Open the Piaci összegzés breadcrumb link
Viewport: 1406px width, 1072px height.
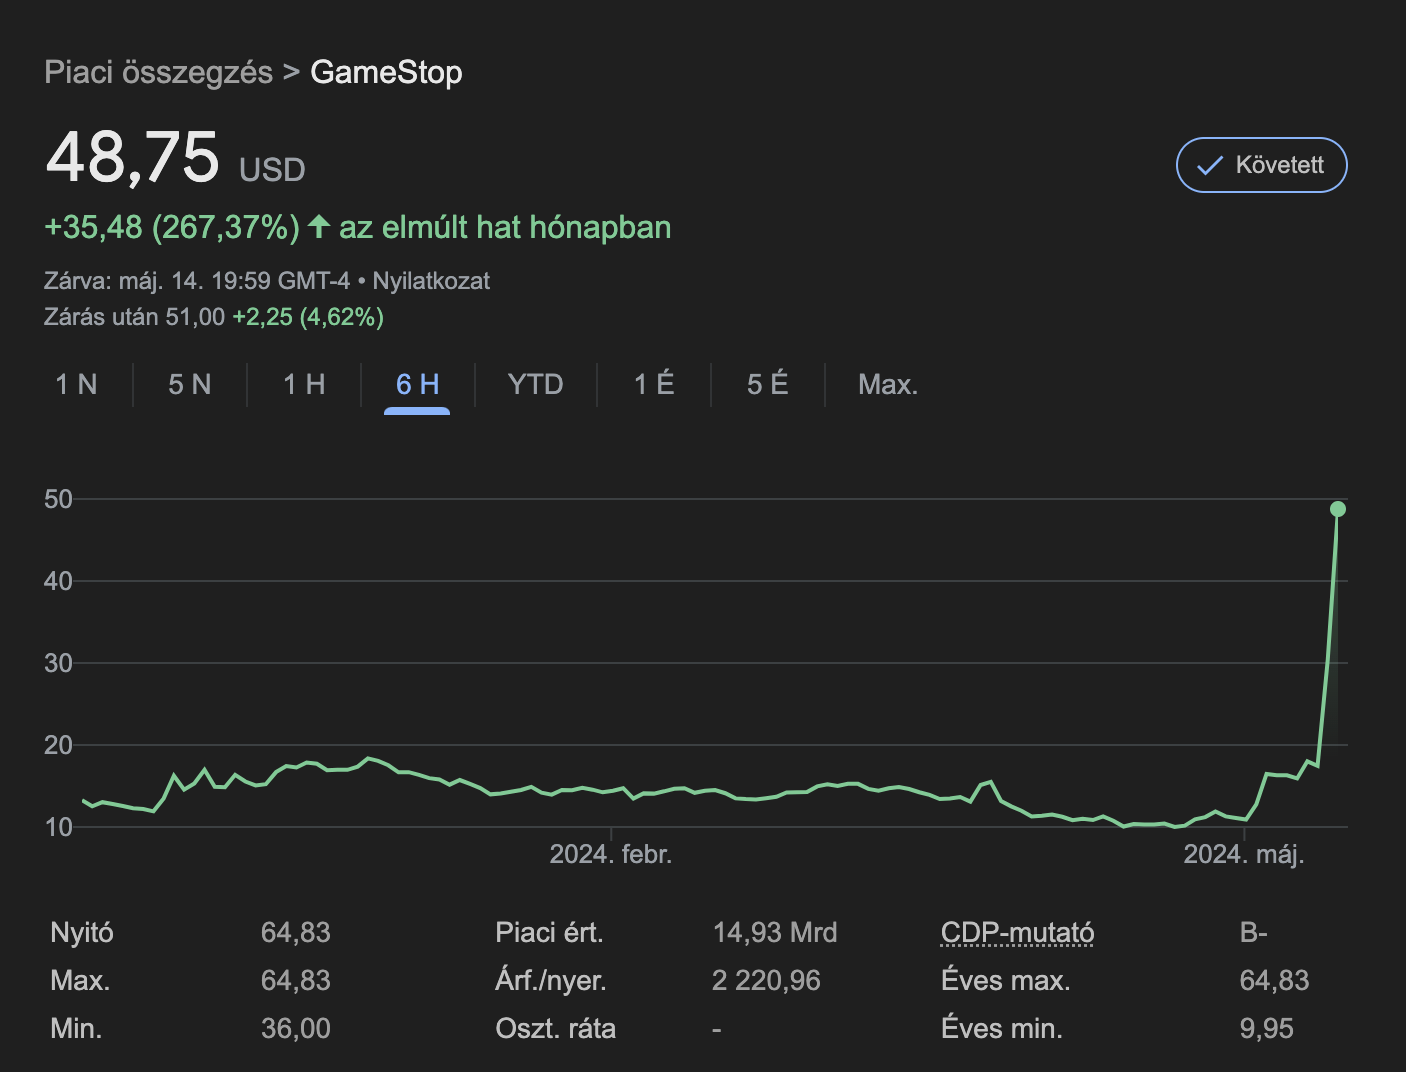[158, 72]
